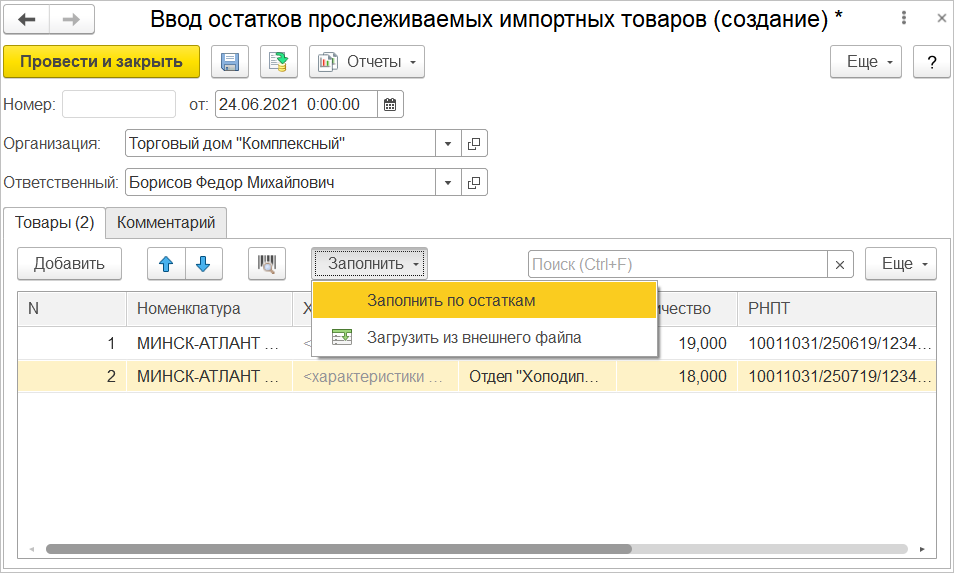Open the Организация field's linked record
954x573 pixels.
pos(474,143)
